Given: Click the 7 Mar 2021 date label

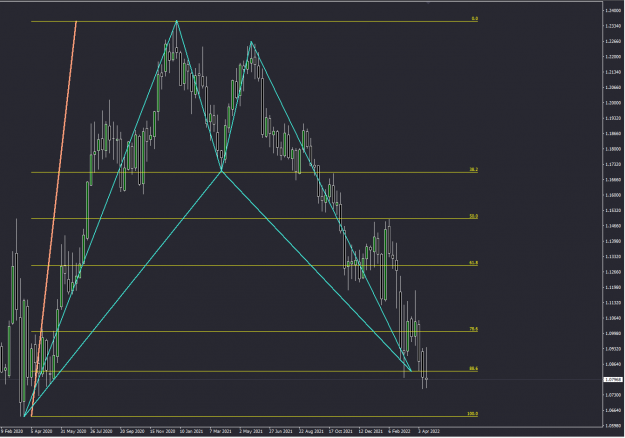Looking at the screenshot, I should (x=220, y=431).
